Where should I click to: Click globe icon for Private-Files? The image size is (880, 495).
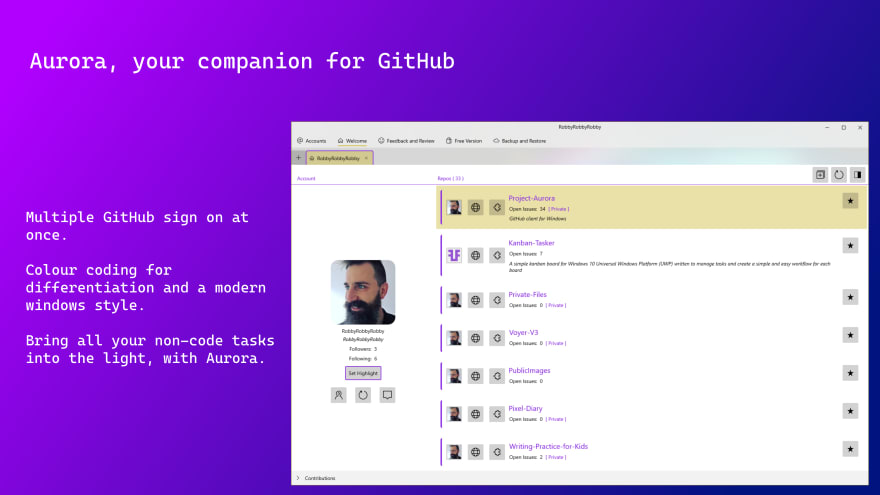[x=475, y=300]
